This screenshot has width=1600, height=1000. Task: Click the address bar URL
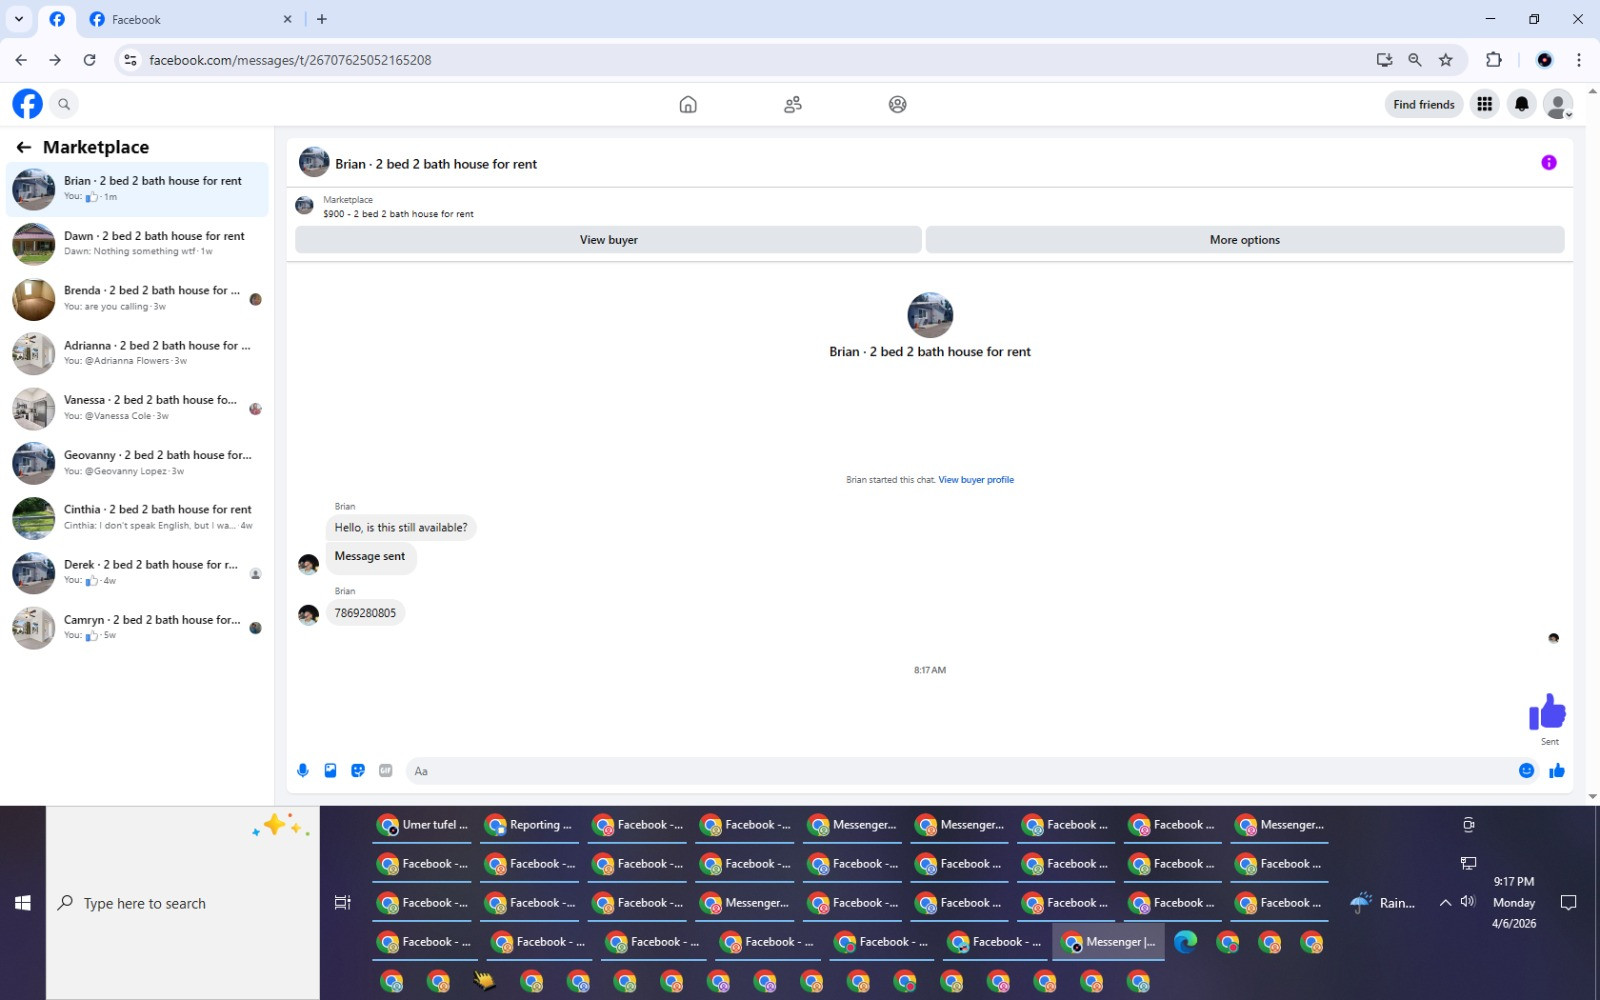point(290,60)
